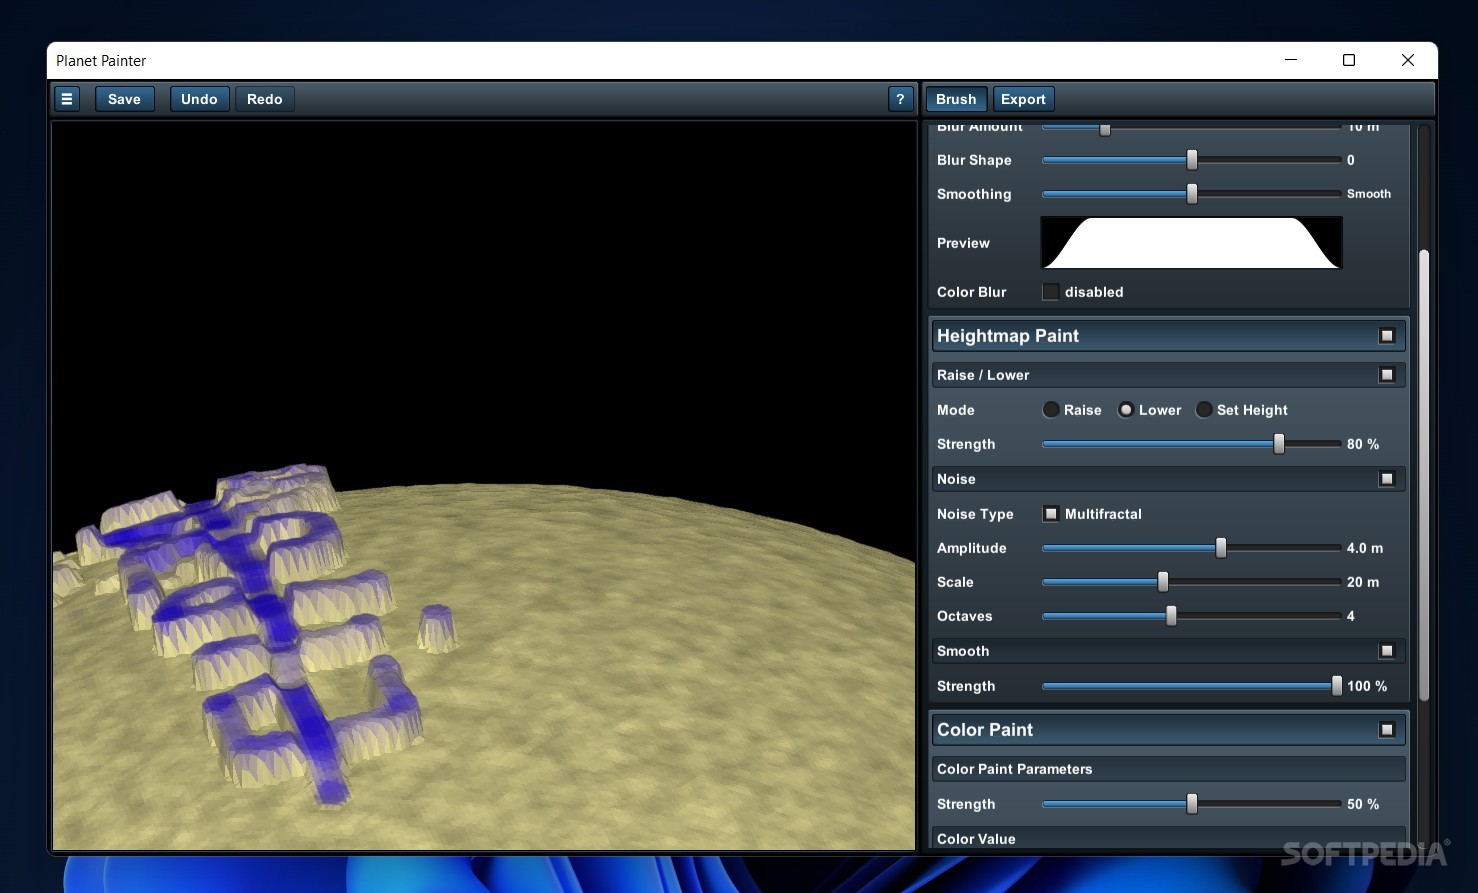Click the Color Blur label
Viewport: 1478px width, 893px height.
coord(972,292)
